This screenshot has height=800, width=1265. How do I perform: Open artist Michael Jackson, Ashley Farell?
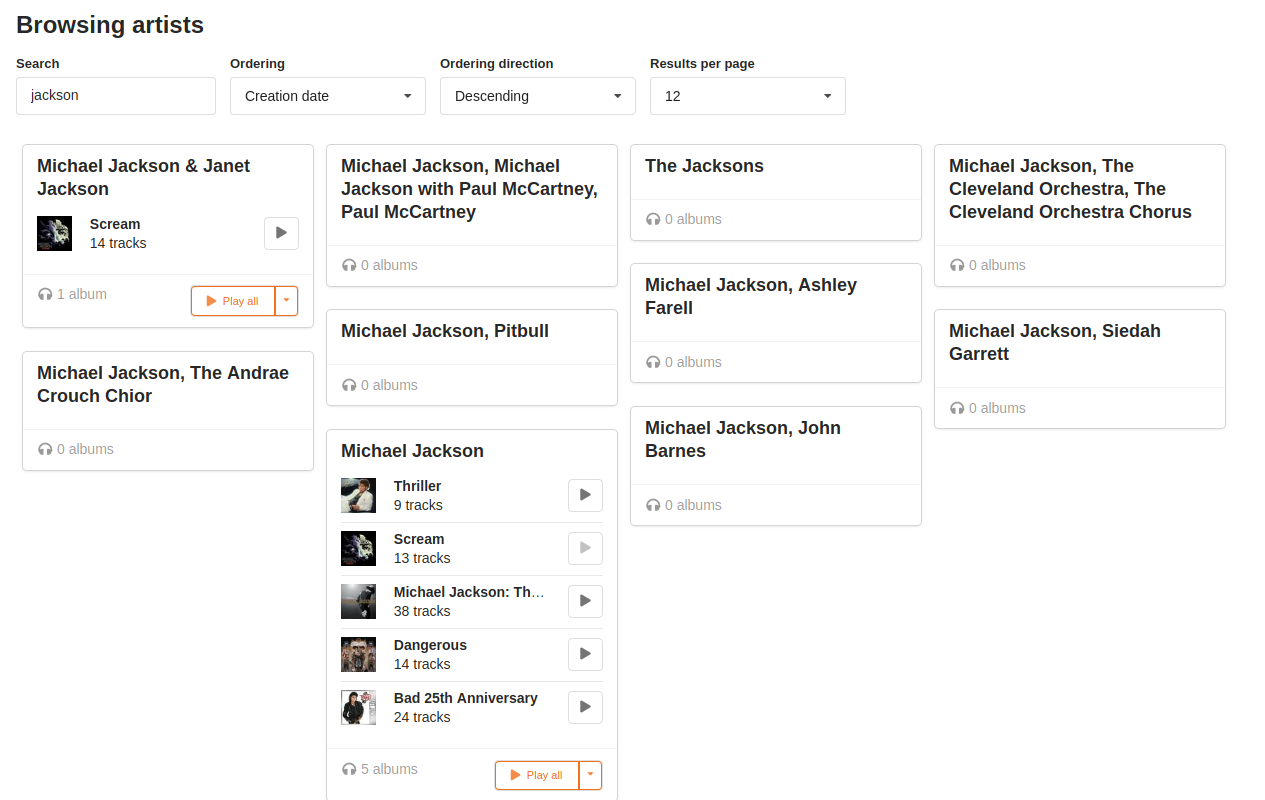pyautogui.click(x=751, y=296)
